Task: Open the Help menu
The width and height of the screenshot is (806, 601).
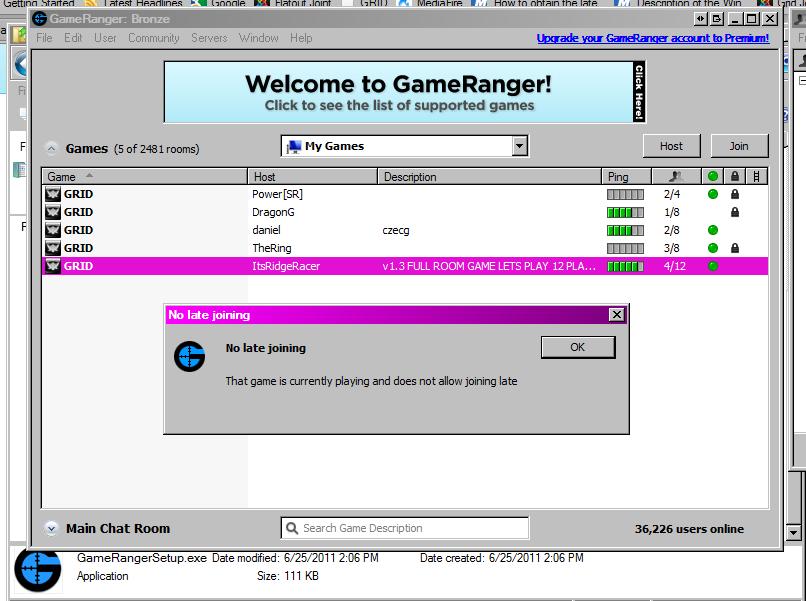Action: click(301, 38)
